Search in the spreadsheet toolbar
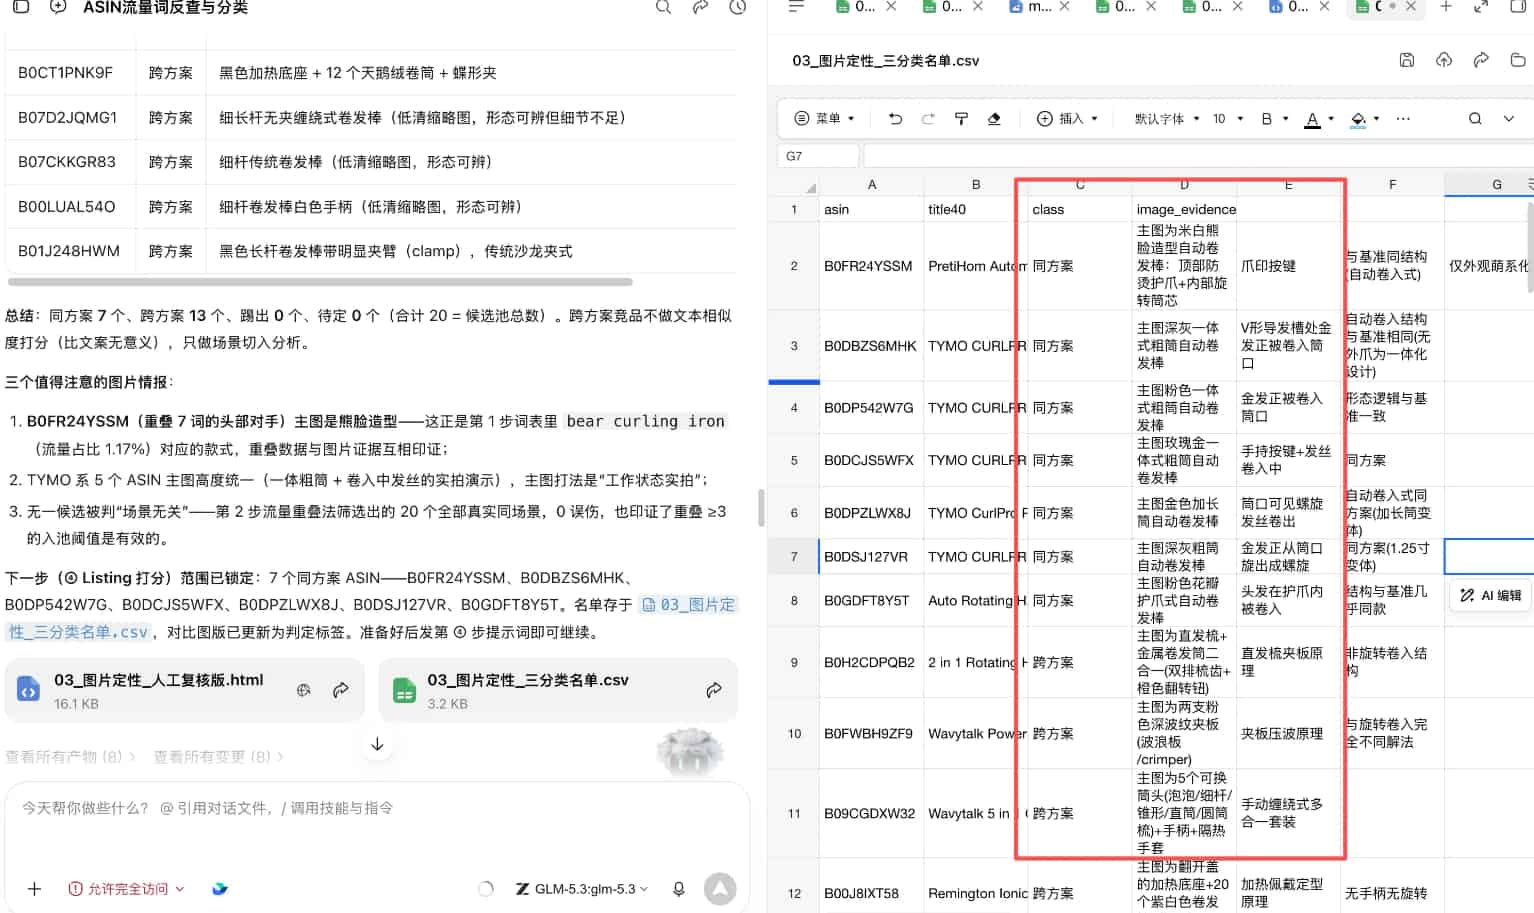The width and height of the screenshot is (1534, 913). point(1475,118)
